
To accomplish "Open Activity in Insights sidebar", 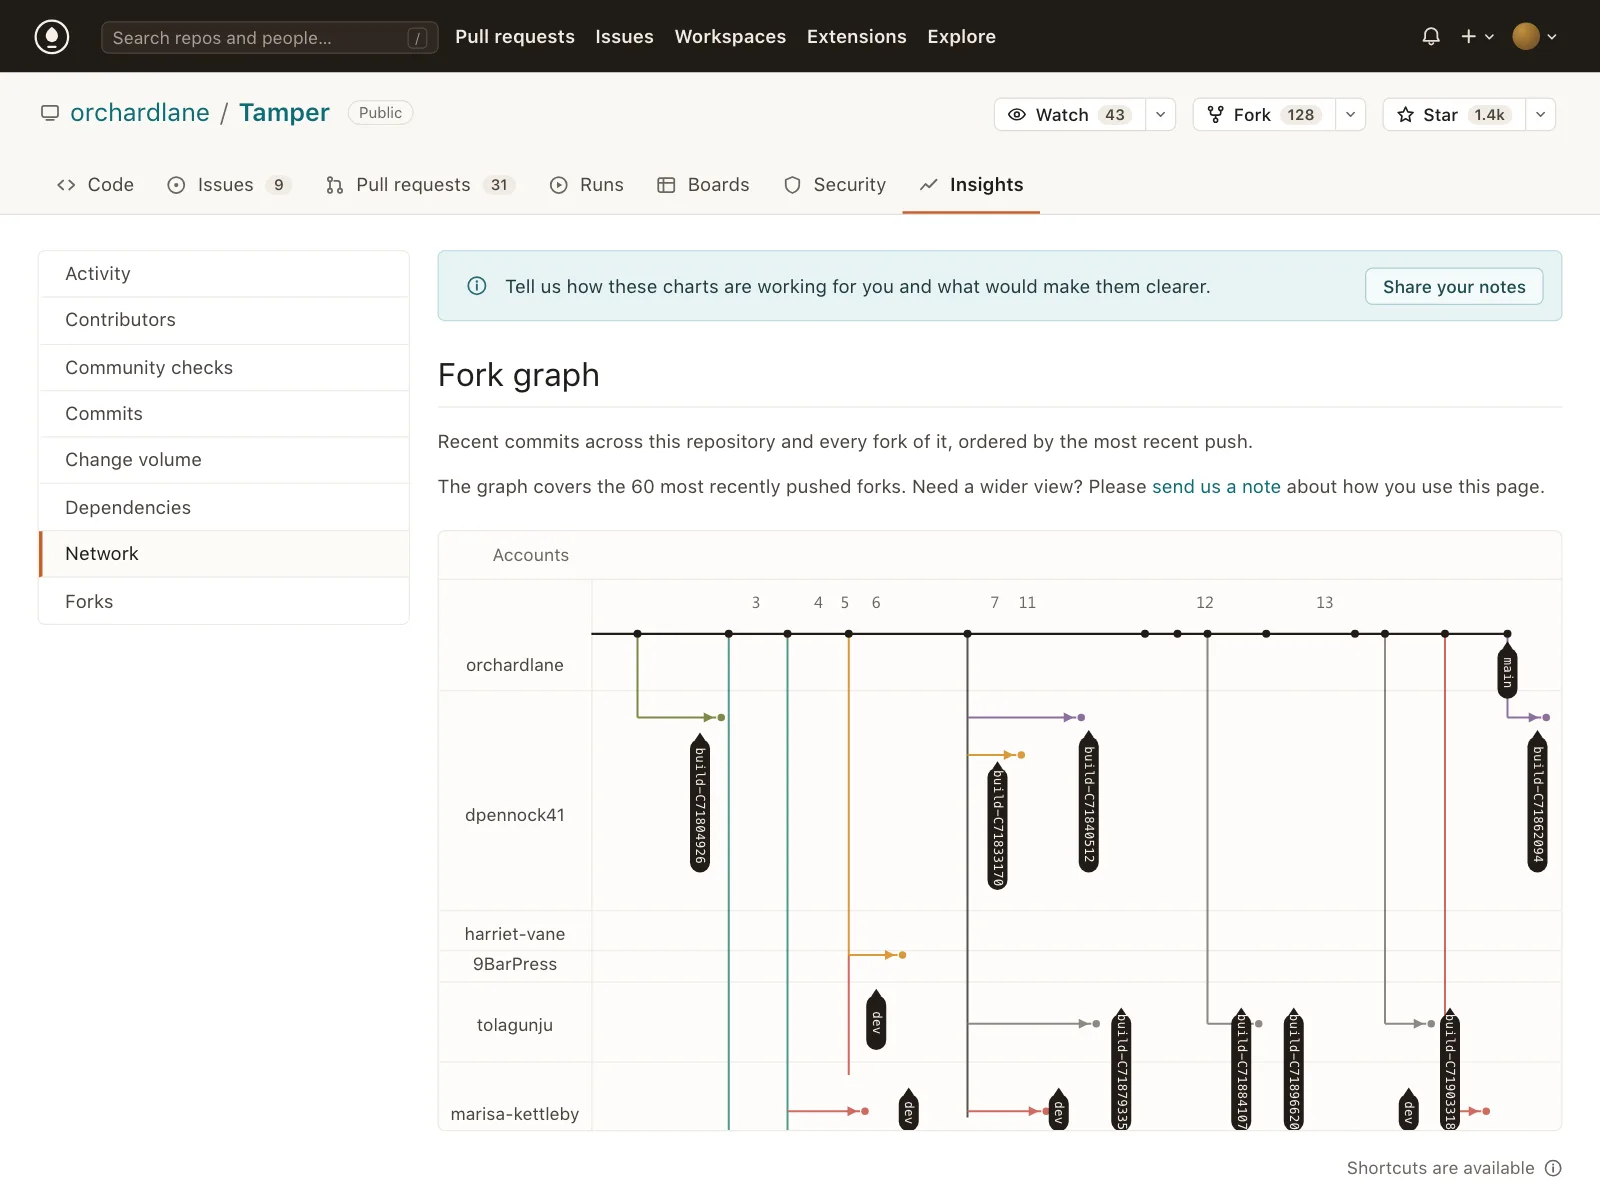I will tap(224, 274).
